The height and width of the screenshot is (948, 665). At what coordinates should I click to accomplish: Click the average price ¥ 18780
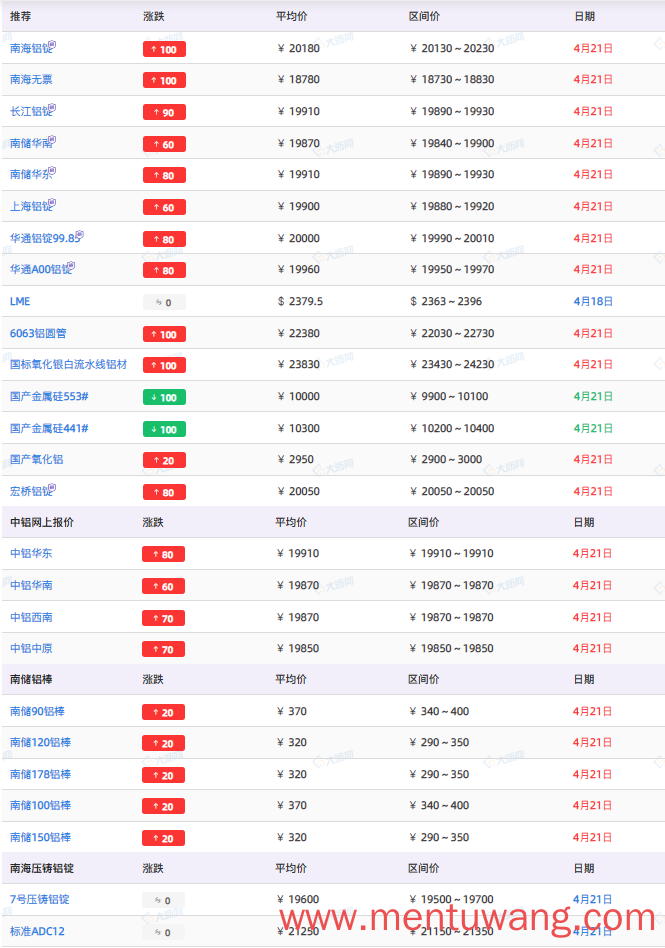click(x=299, y=79)
